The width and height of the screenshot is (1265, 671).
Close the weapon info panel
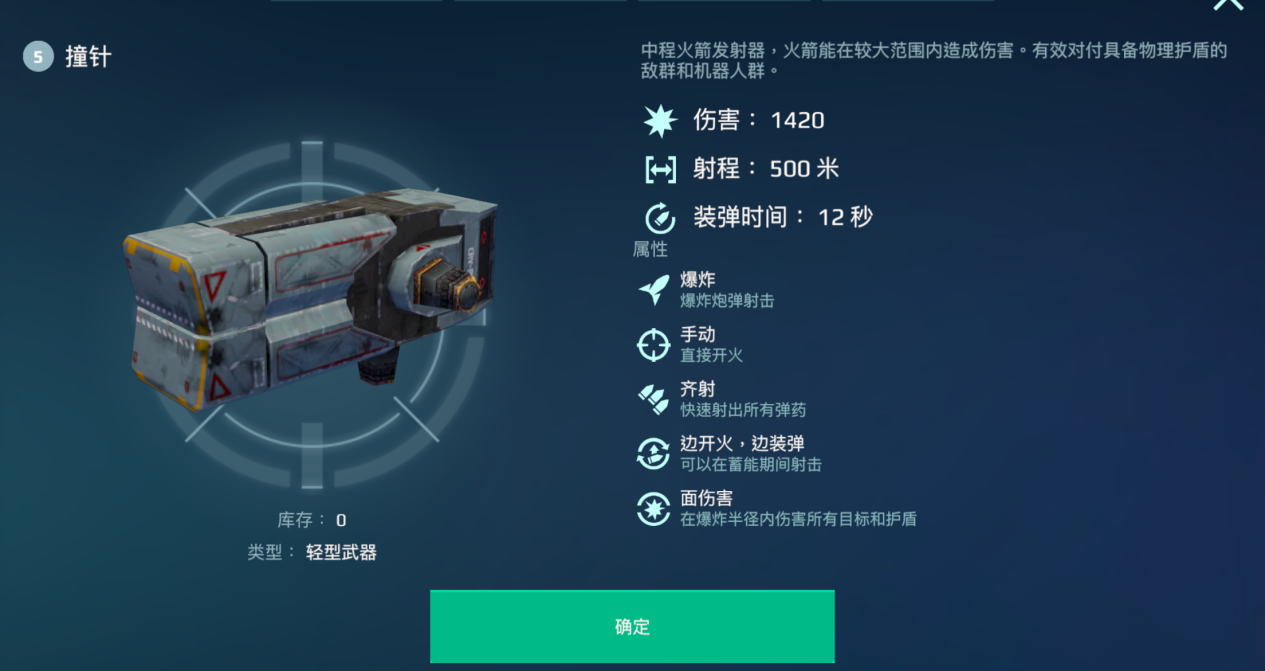1228,4
